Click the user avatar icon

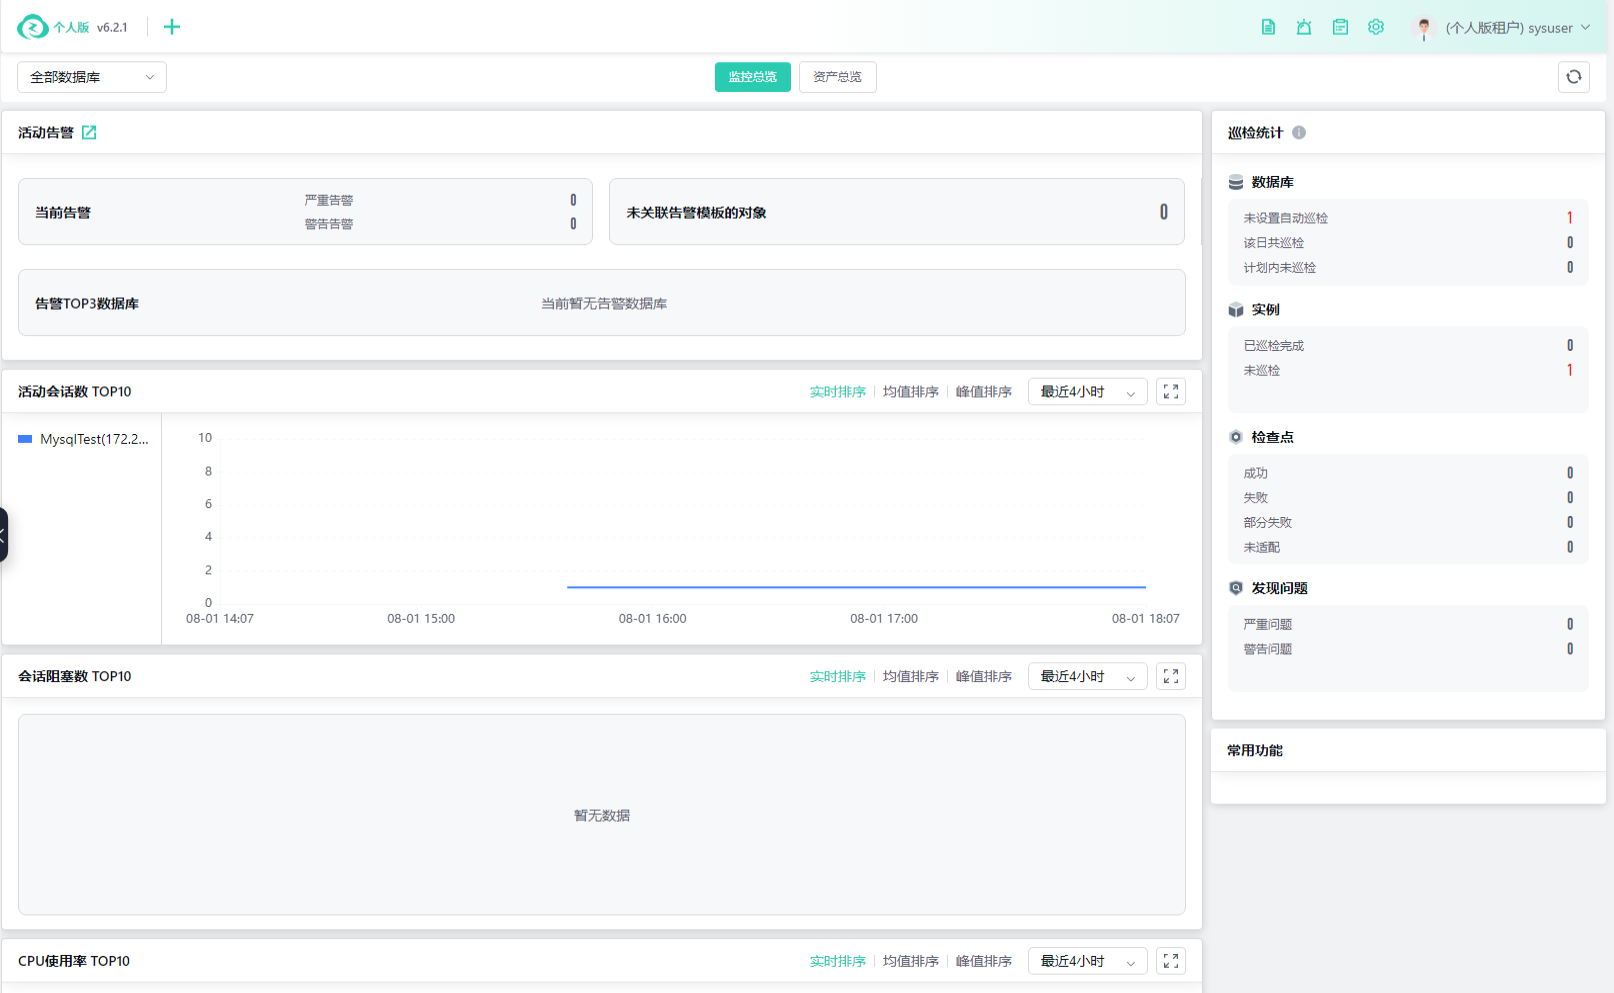[x=1424, y=28]
